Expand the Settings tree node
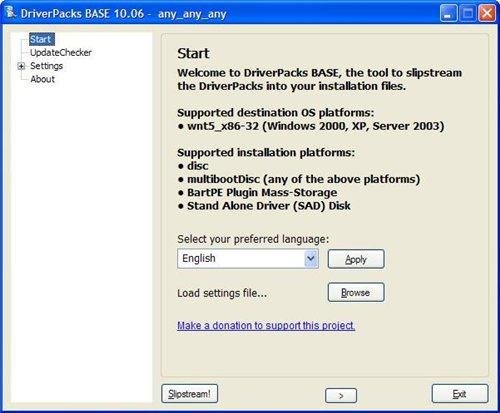 coord(21,66)
